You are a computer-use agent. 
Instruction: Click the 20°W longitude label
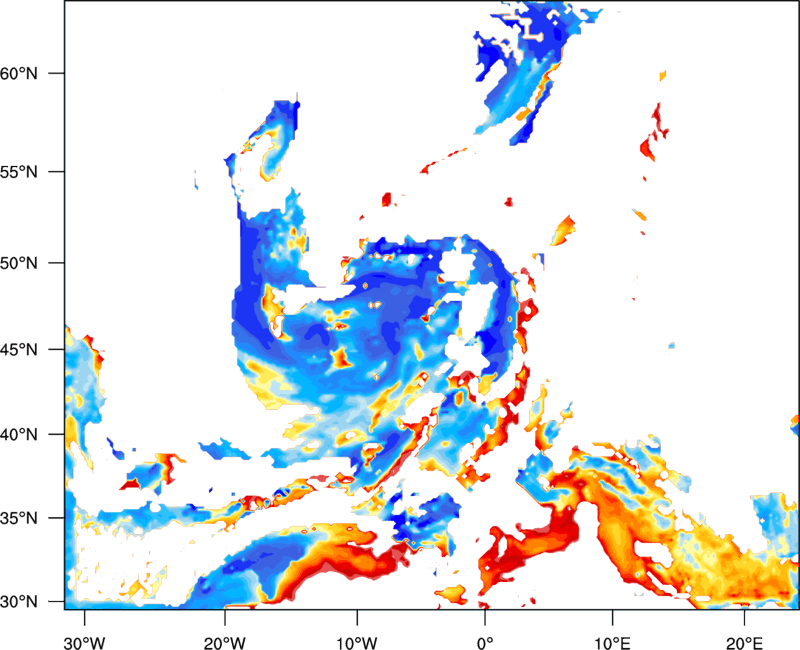(225, 643)
